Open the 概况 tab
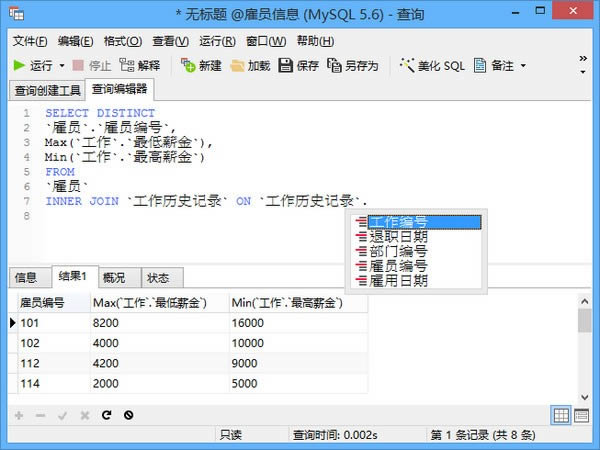Viewport: 600px width, 450px height. (x=120, y=277)
